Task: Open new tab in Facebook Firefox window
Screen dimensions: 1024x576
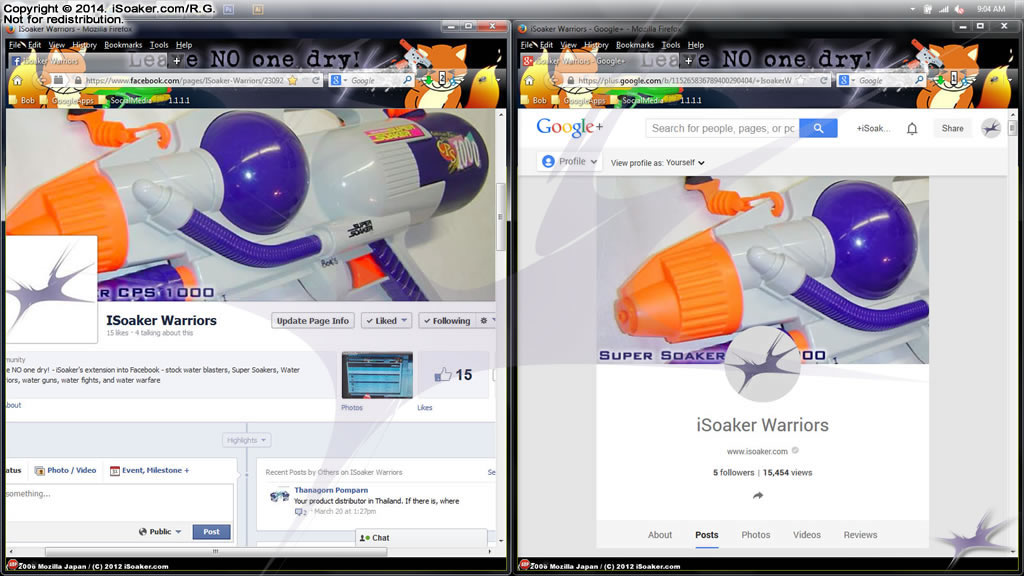Action: (176, 61)
